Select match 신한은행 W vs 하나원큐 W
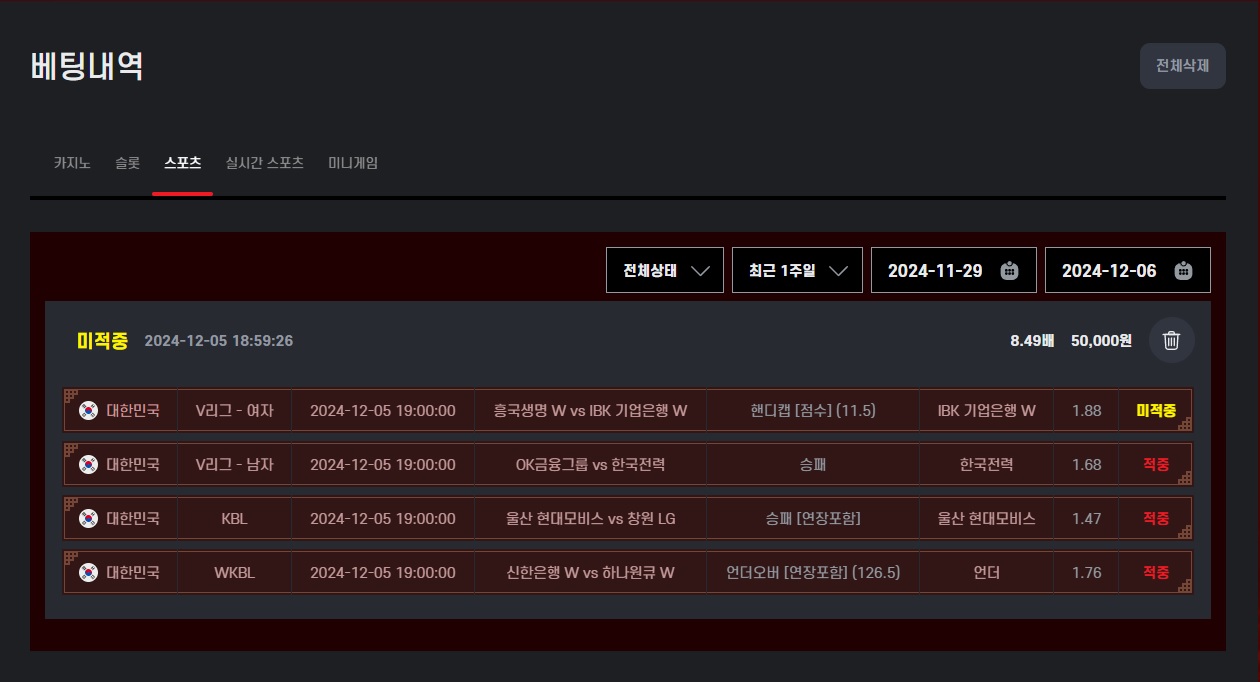Viewport: 1260px width, 682px height. tap(590, 572)
